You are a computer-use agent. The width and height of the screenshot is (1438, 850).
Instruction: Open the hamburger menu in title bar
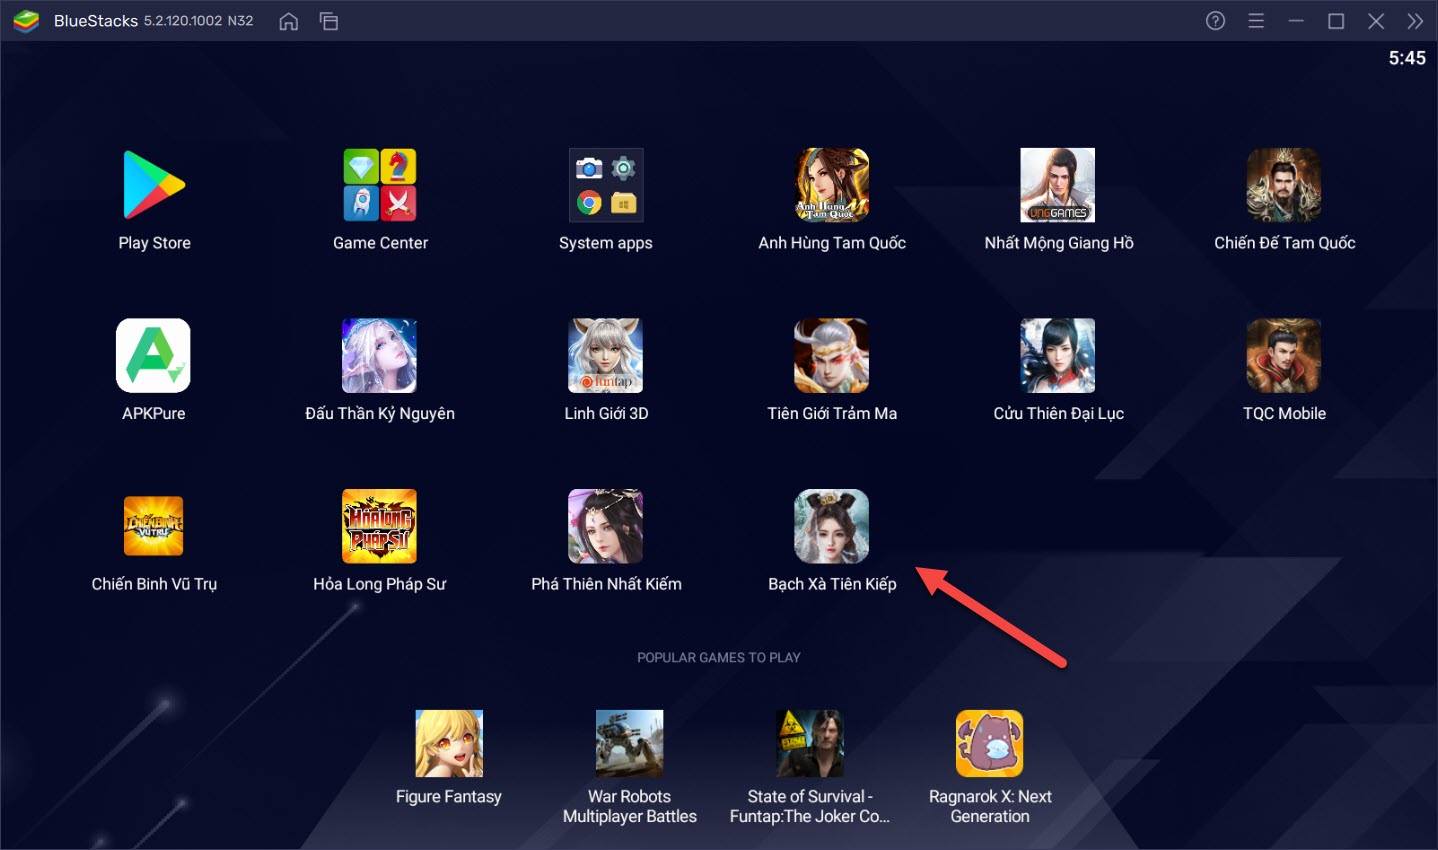point(1256,21)
